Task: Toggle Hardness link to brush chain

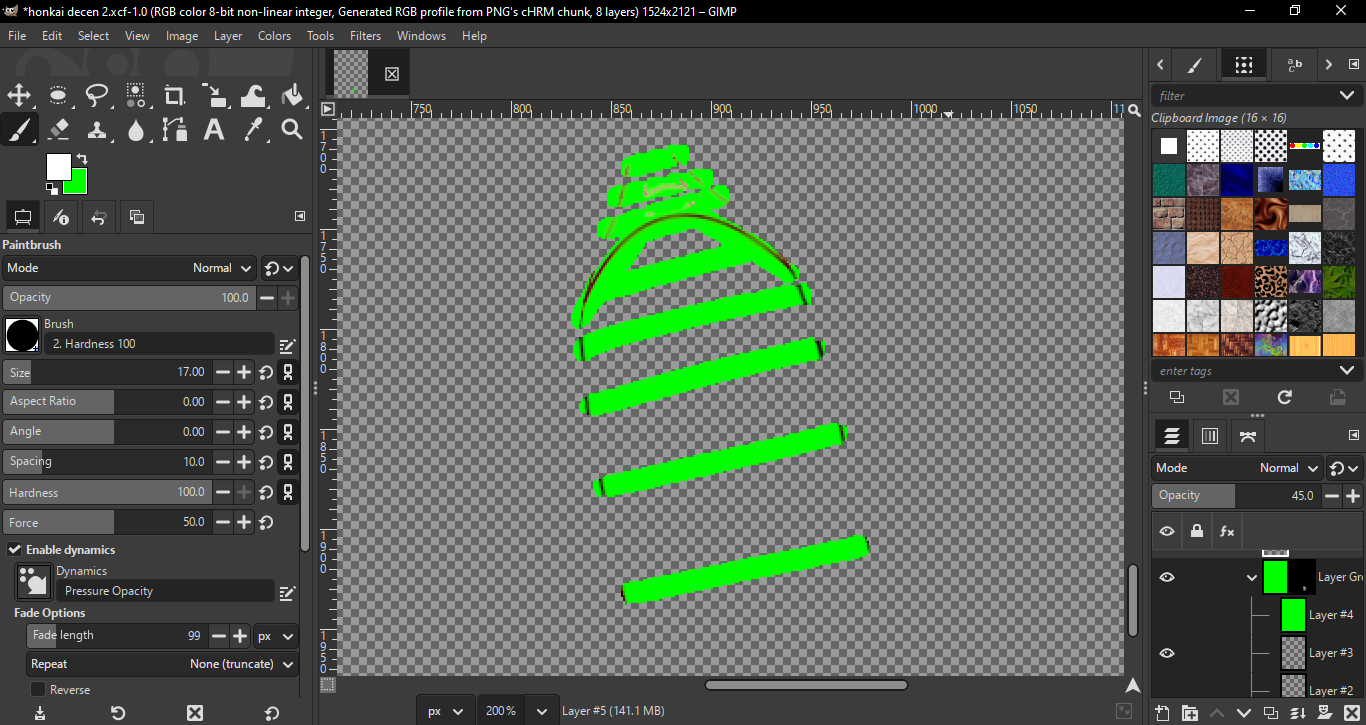Action: 288,492
